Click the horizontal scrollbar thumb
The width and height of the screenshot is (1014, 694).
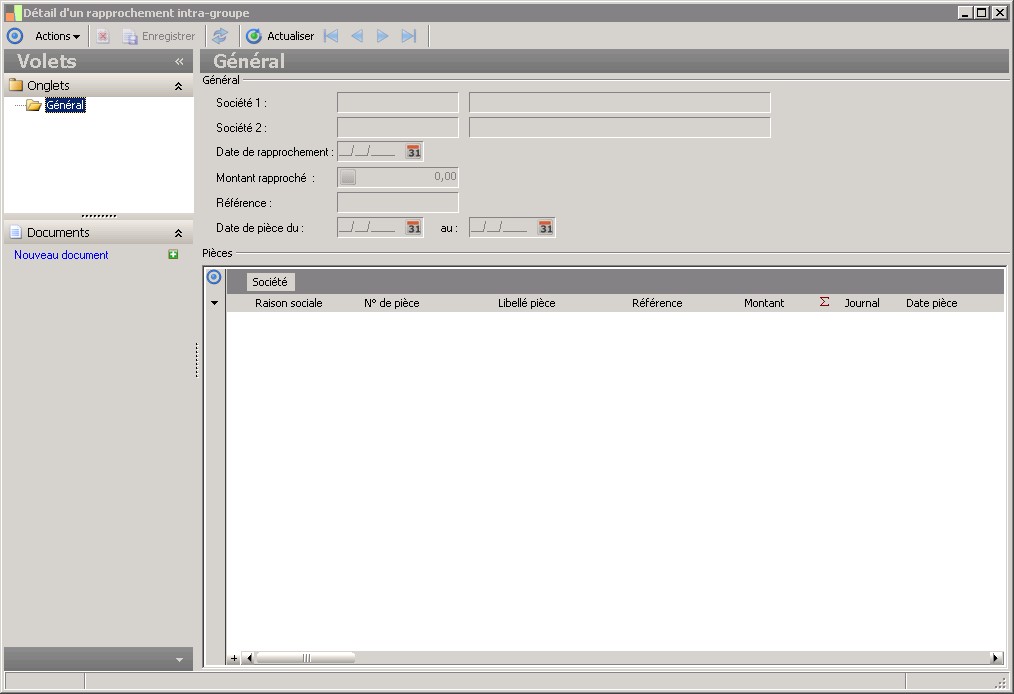click(x=305, y=658)
